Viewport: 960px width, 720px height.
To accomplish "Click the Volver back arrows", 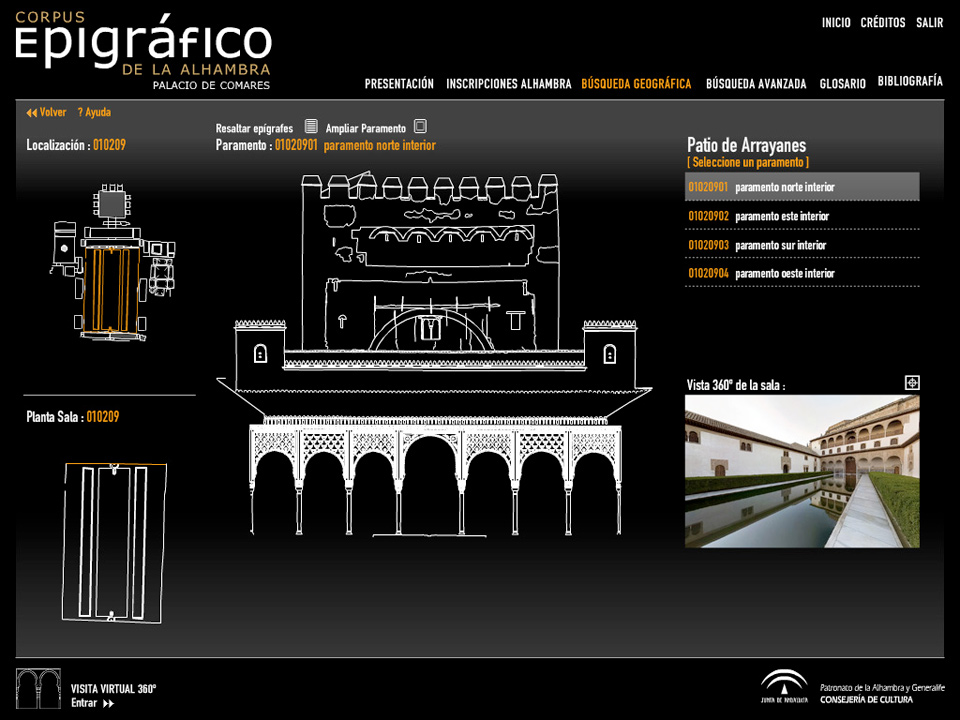I will point(31,113).
